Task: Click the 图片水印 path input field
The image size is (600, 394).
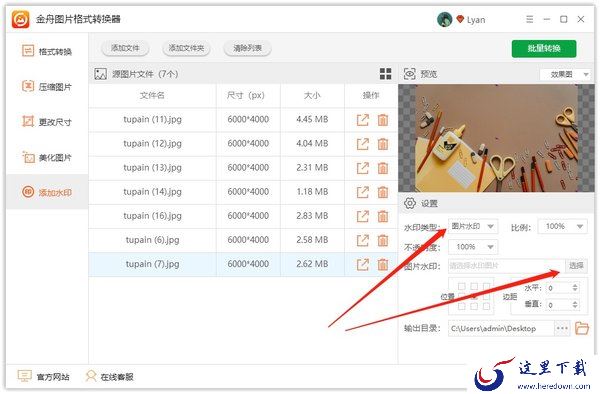Action: click(x=507, y=265)
